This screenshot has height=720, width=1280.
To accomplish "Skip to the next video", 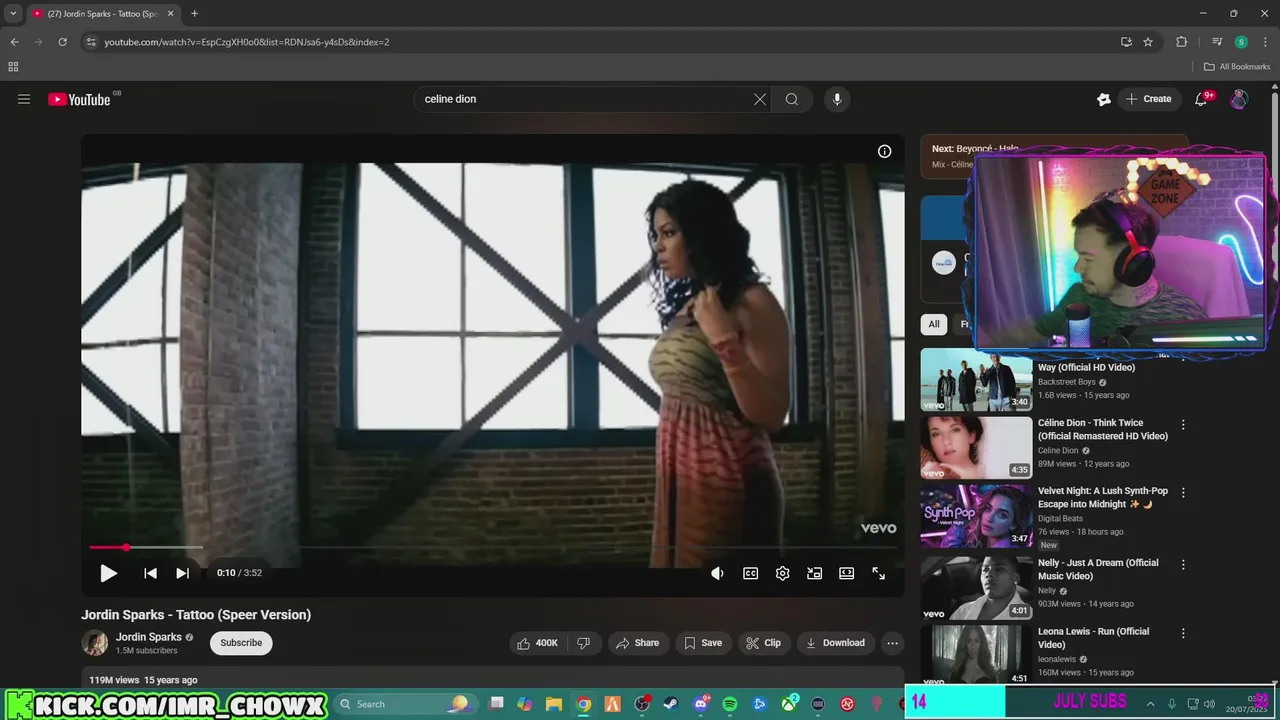I will pyautogui.click(x=182, y=573).
